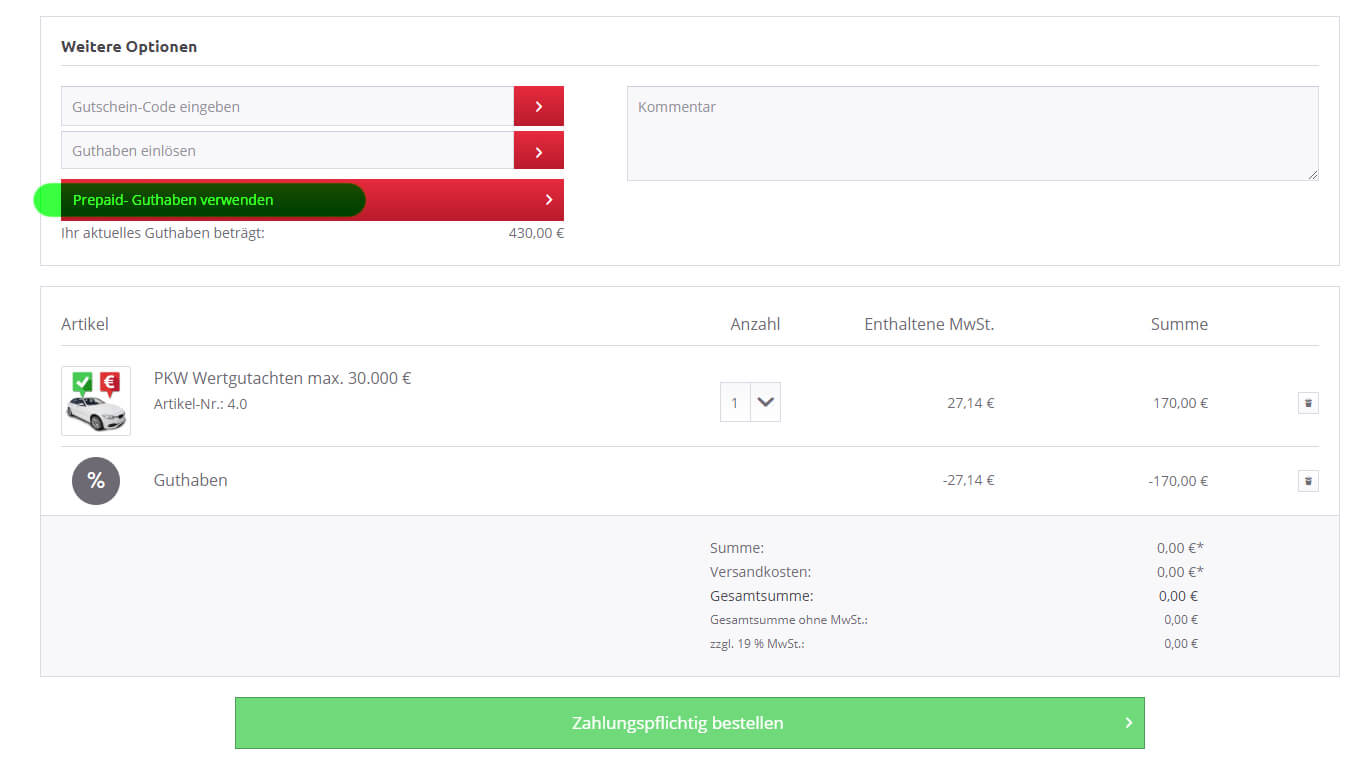Image resolution: width=1368 pixels, height=784 pixels.
Task: Click inside the Kommentar text area
Action: [972, 133]
